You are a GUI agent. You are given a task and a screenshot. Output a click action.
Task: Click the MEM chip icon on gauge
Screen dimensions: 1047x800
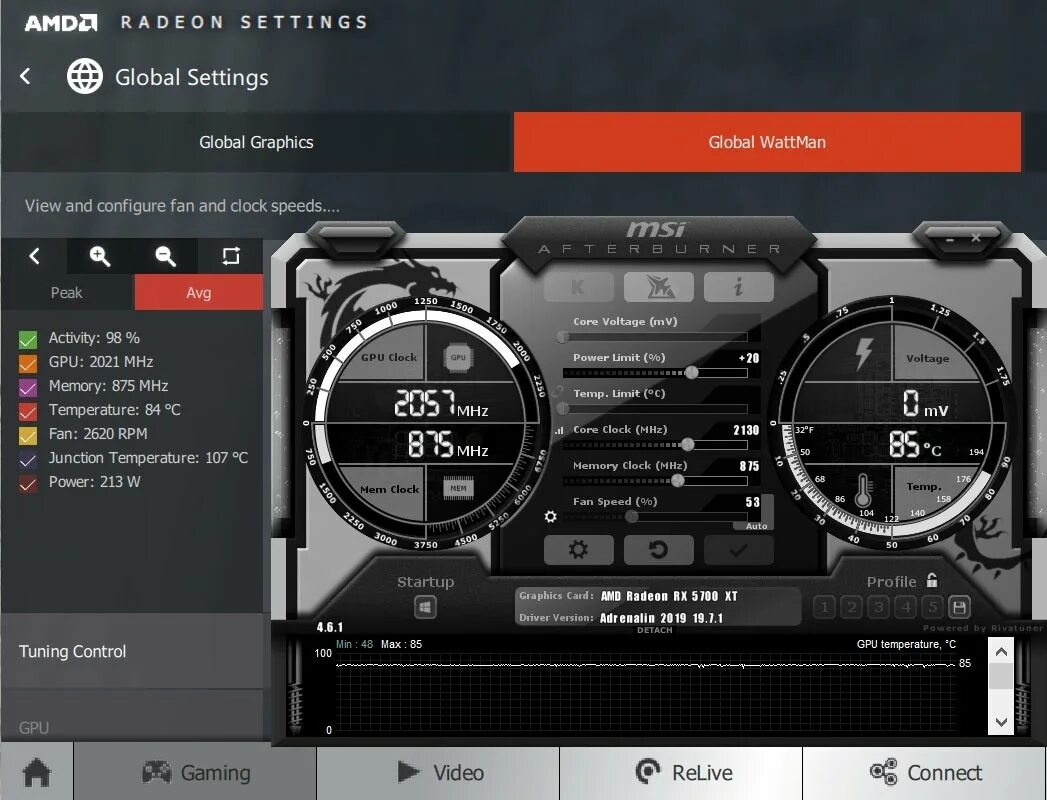click(458, 488)
